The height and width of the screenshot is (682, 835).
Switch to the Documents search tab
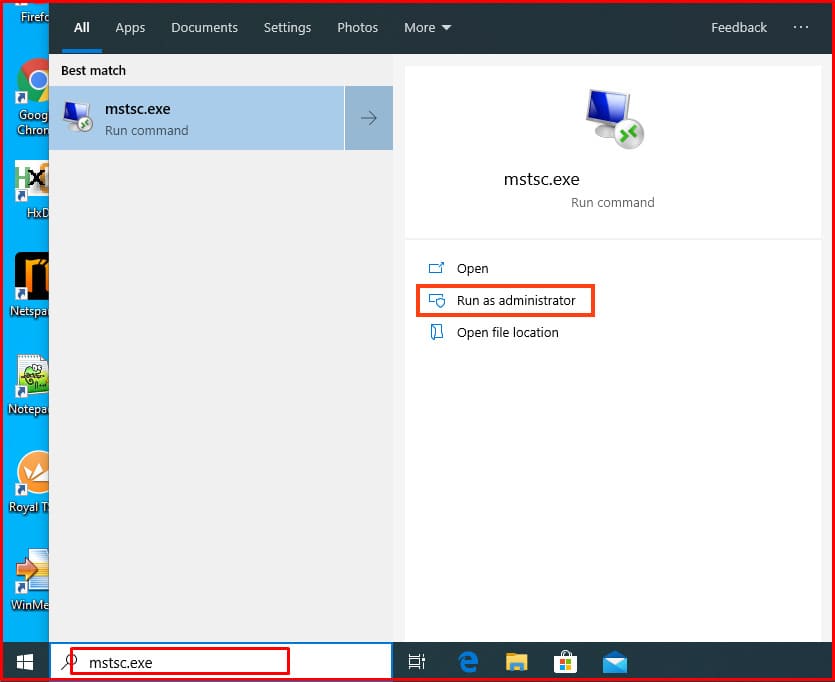tap(204, 28)
